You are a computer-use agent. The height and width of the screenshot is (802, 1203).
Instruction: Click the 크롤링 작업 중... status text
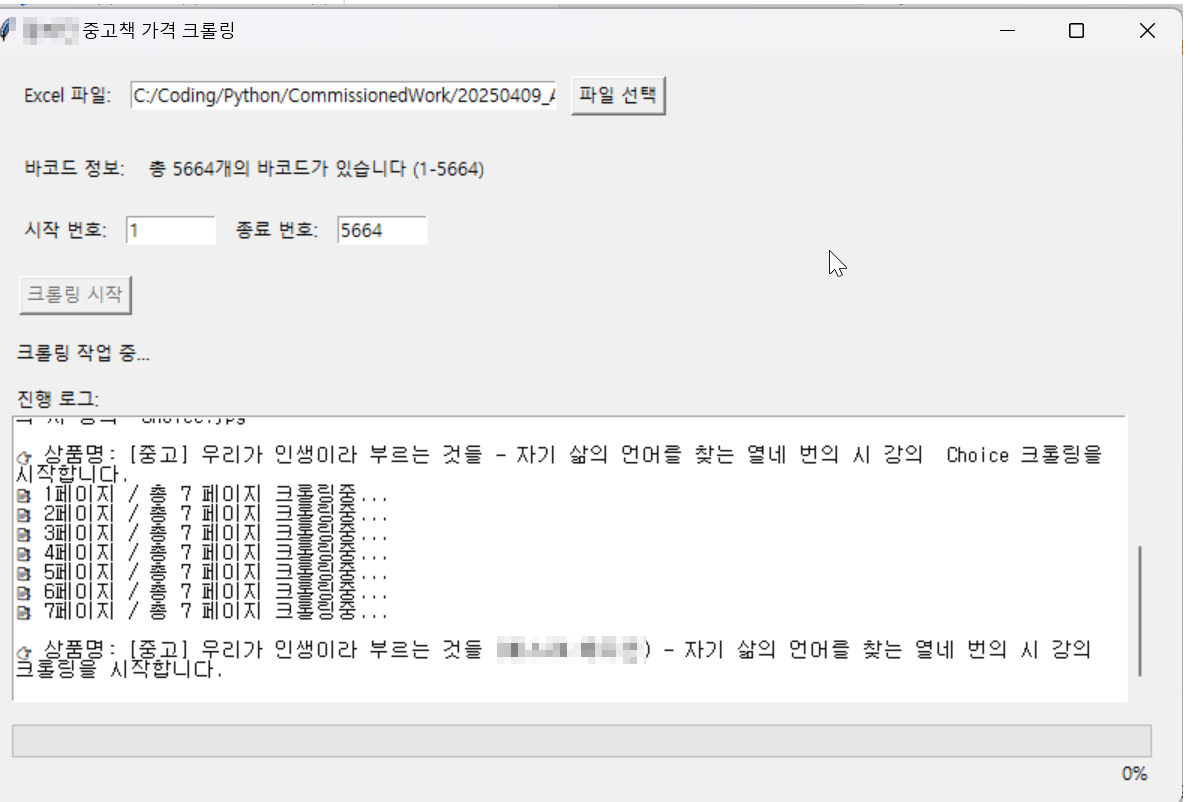pyautogui.click(x=83, y=352)
